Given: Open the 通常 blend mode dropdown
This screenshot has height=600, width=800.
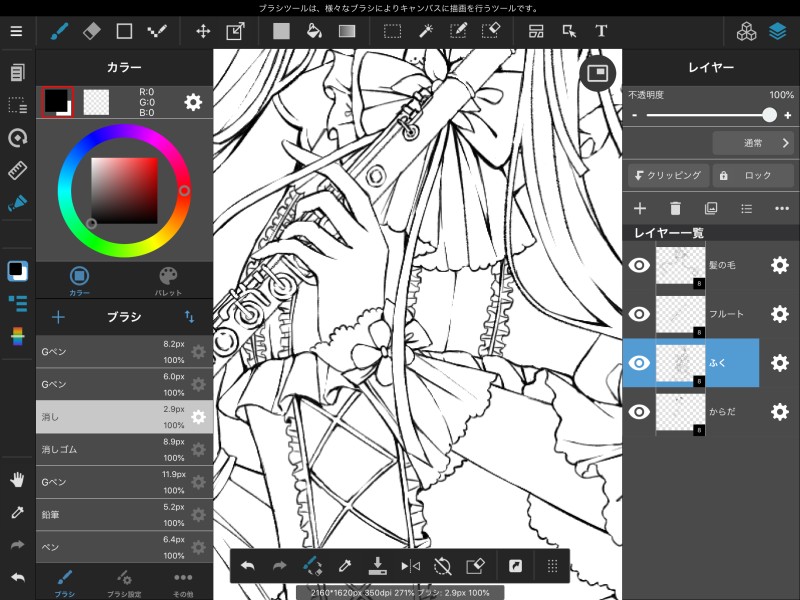Looking at the screenshot, I should (x=753, y=143).
